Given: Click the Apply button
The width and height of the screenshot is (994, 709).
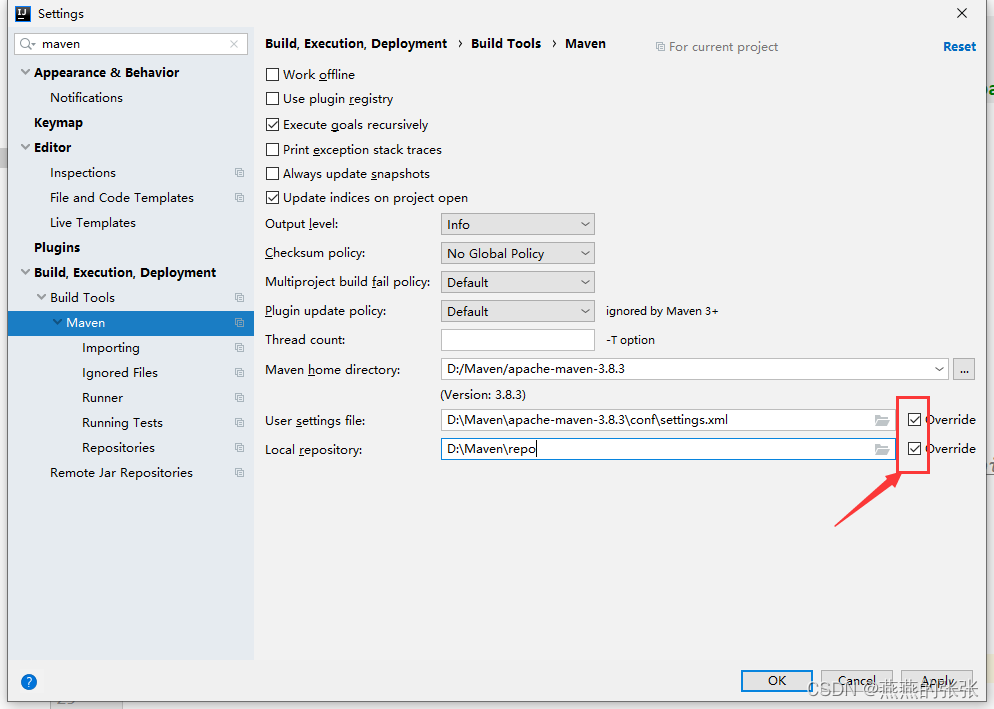Looking at the screenshot, I should tap(937, 680).
